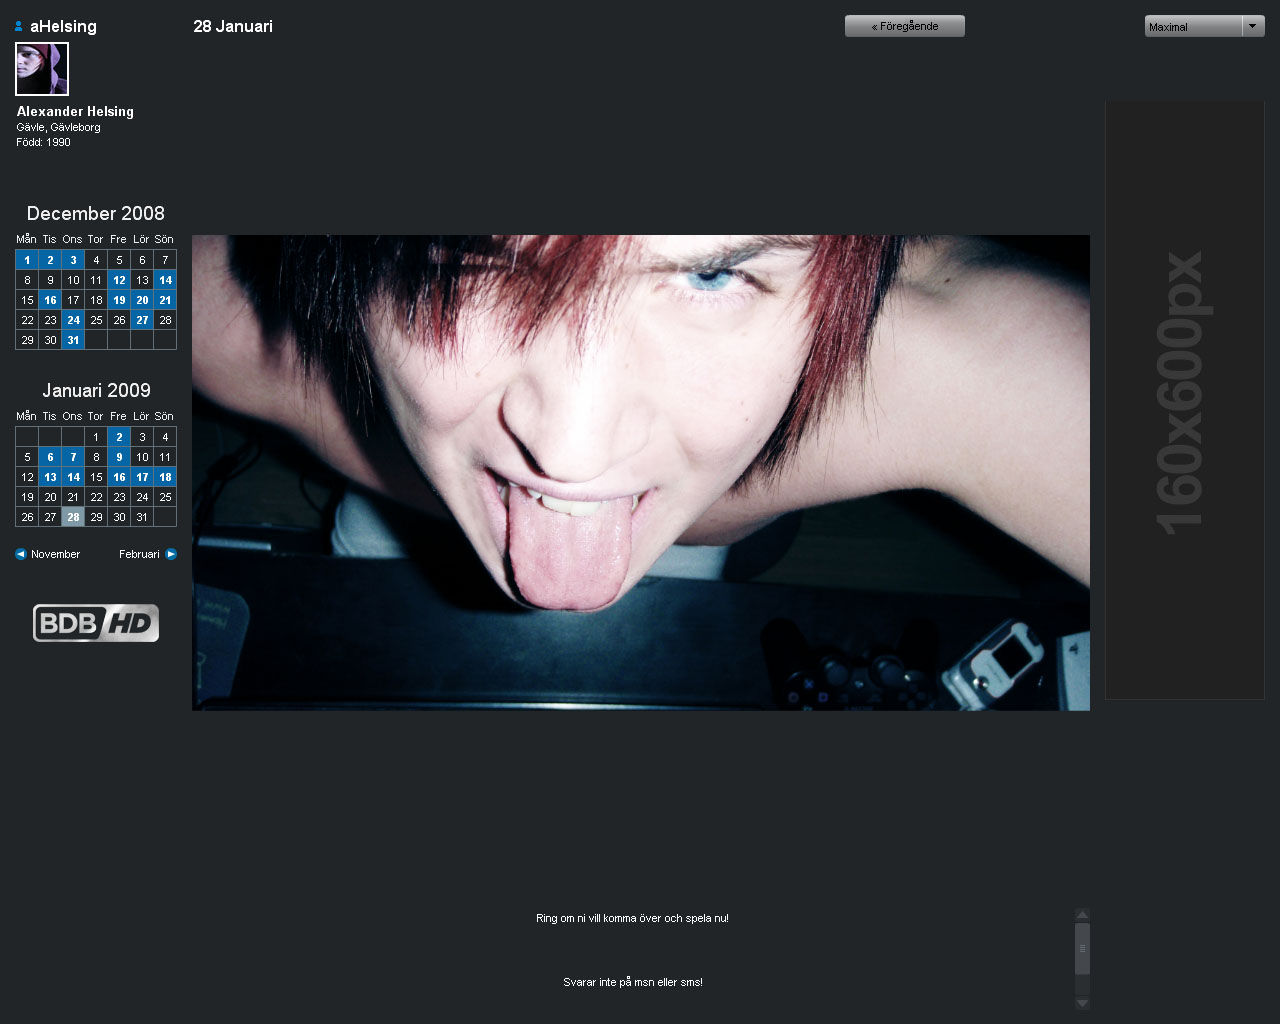Open the profile avatar thumbnail
This screenshot has height=1024, width=1280.
pos(42,69)
